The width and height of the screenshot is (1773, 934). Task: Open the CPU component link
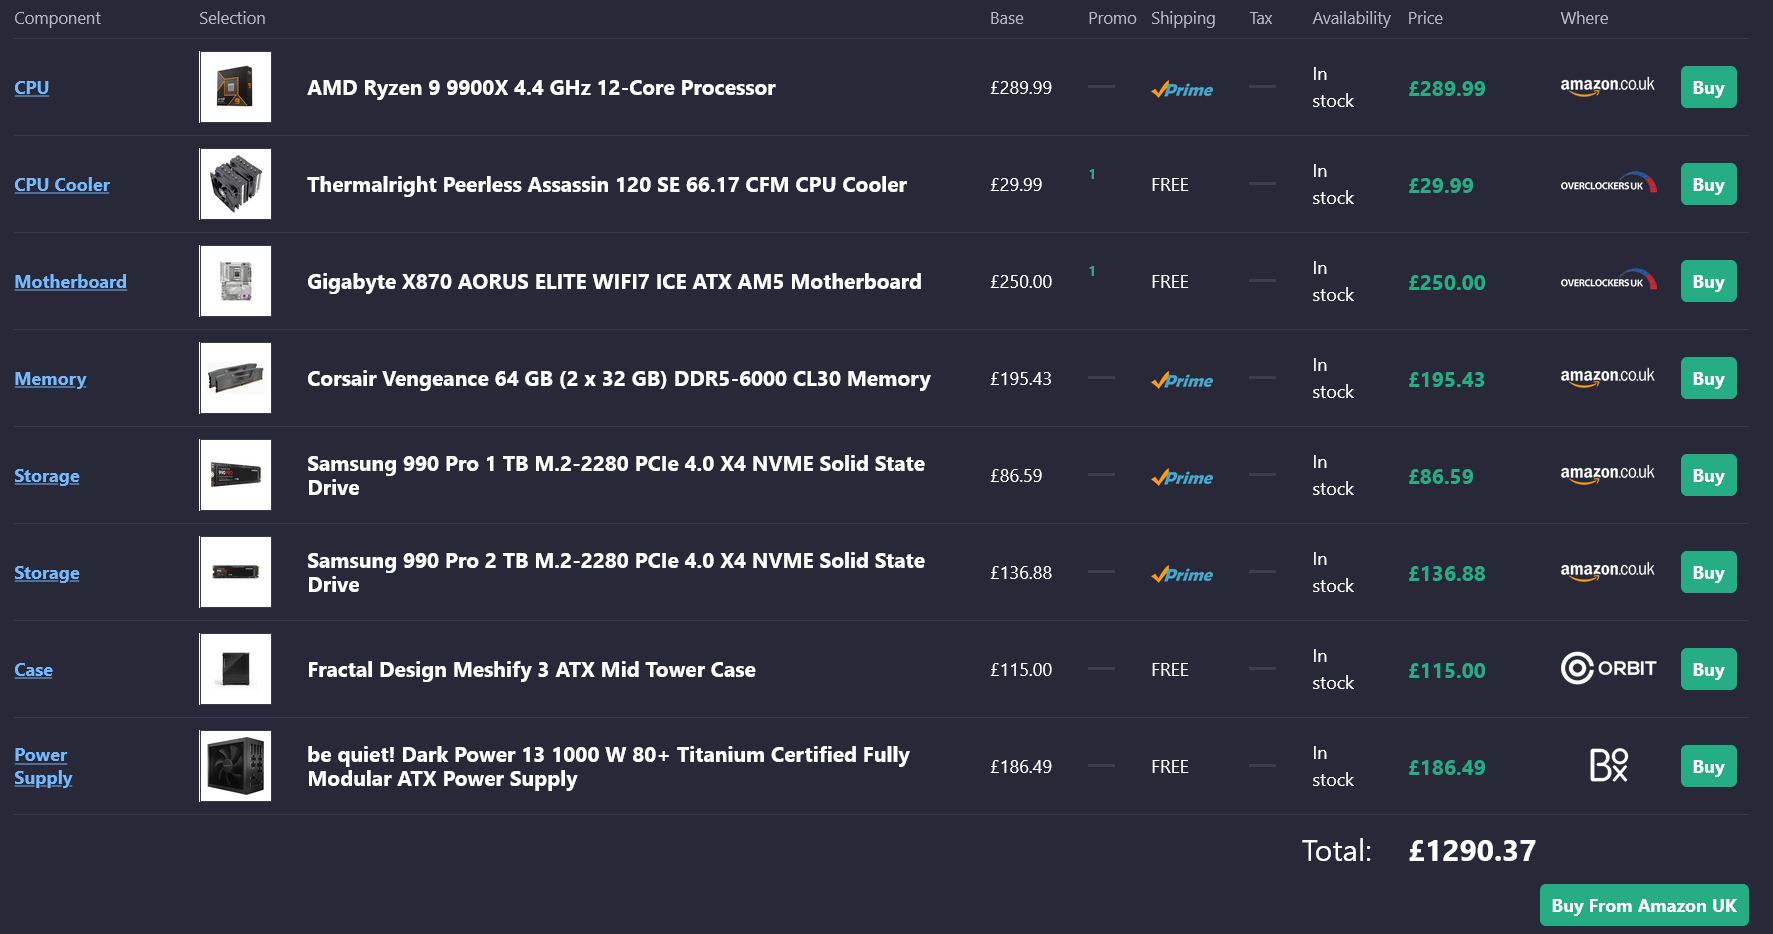click(x=32, y=87)
